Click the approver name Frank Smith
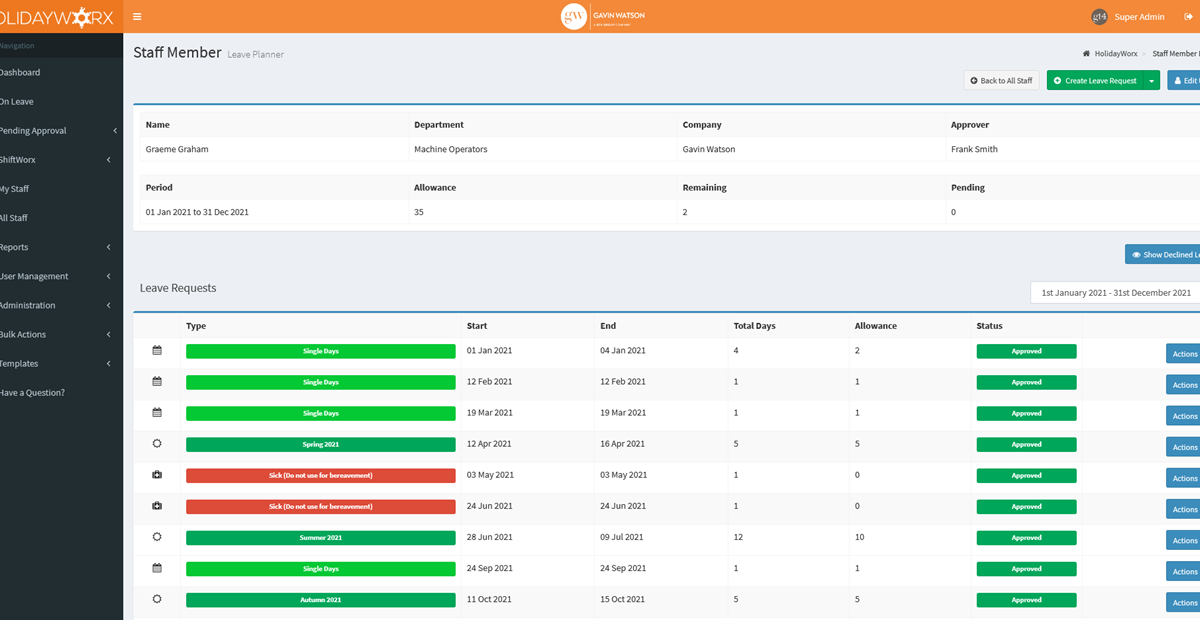This screenshot has height=620, width=1200. tap(974, 149)
